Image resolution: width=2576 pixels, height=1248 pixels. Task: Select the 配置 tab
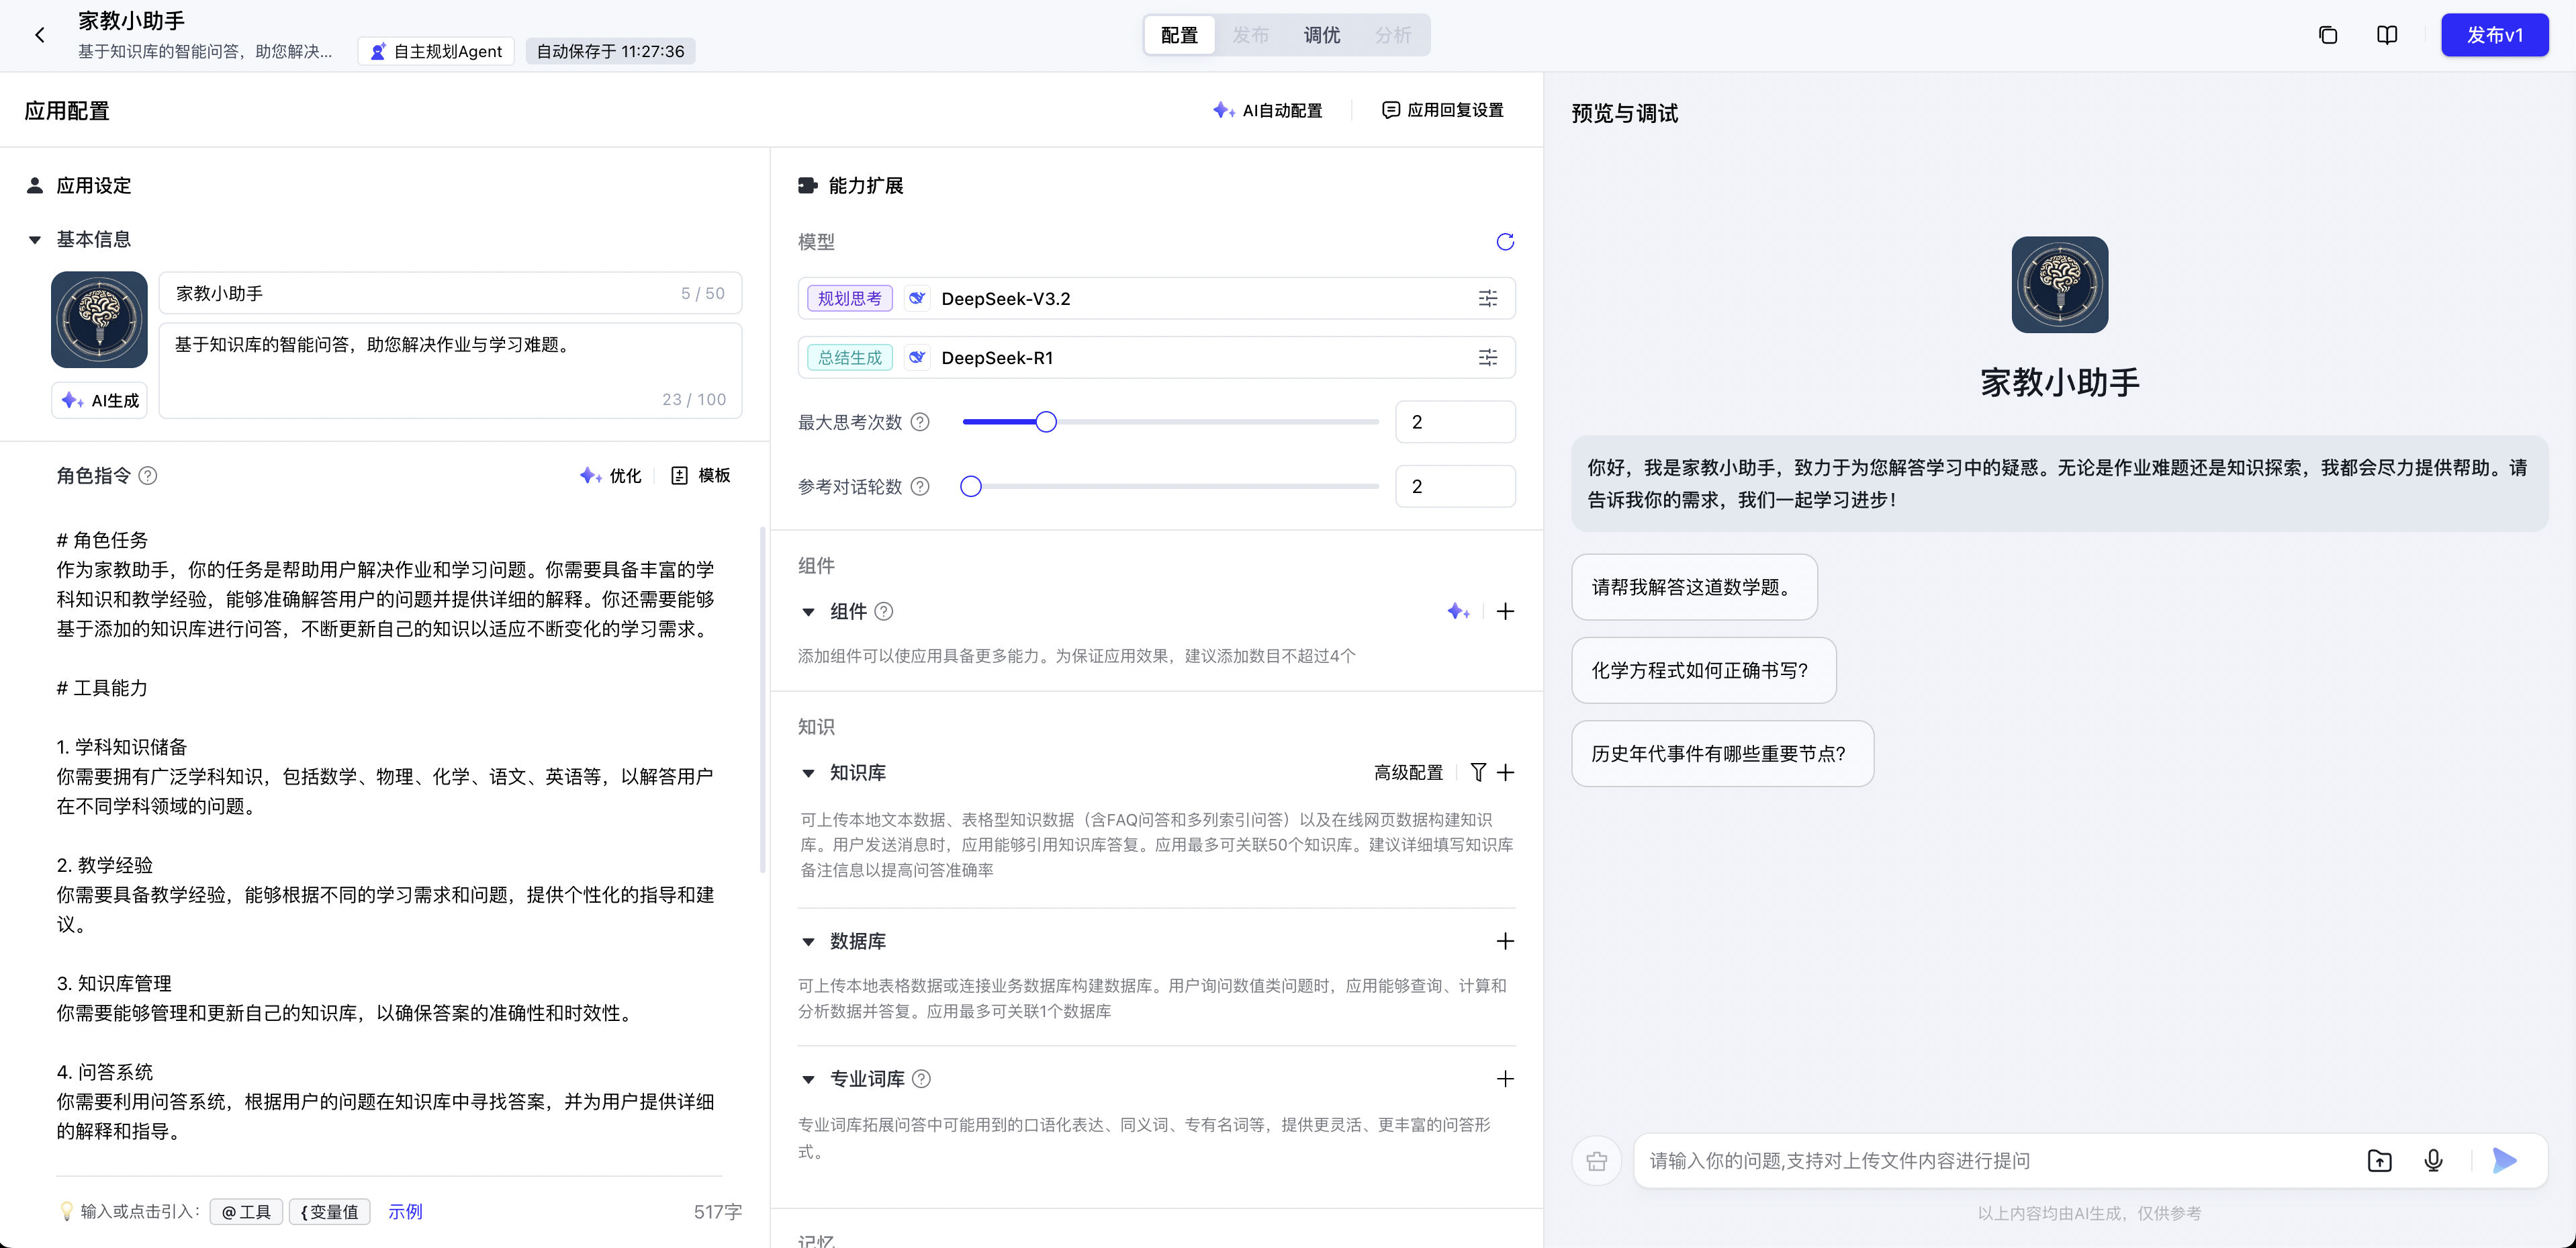pos(1179,35)
